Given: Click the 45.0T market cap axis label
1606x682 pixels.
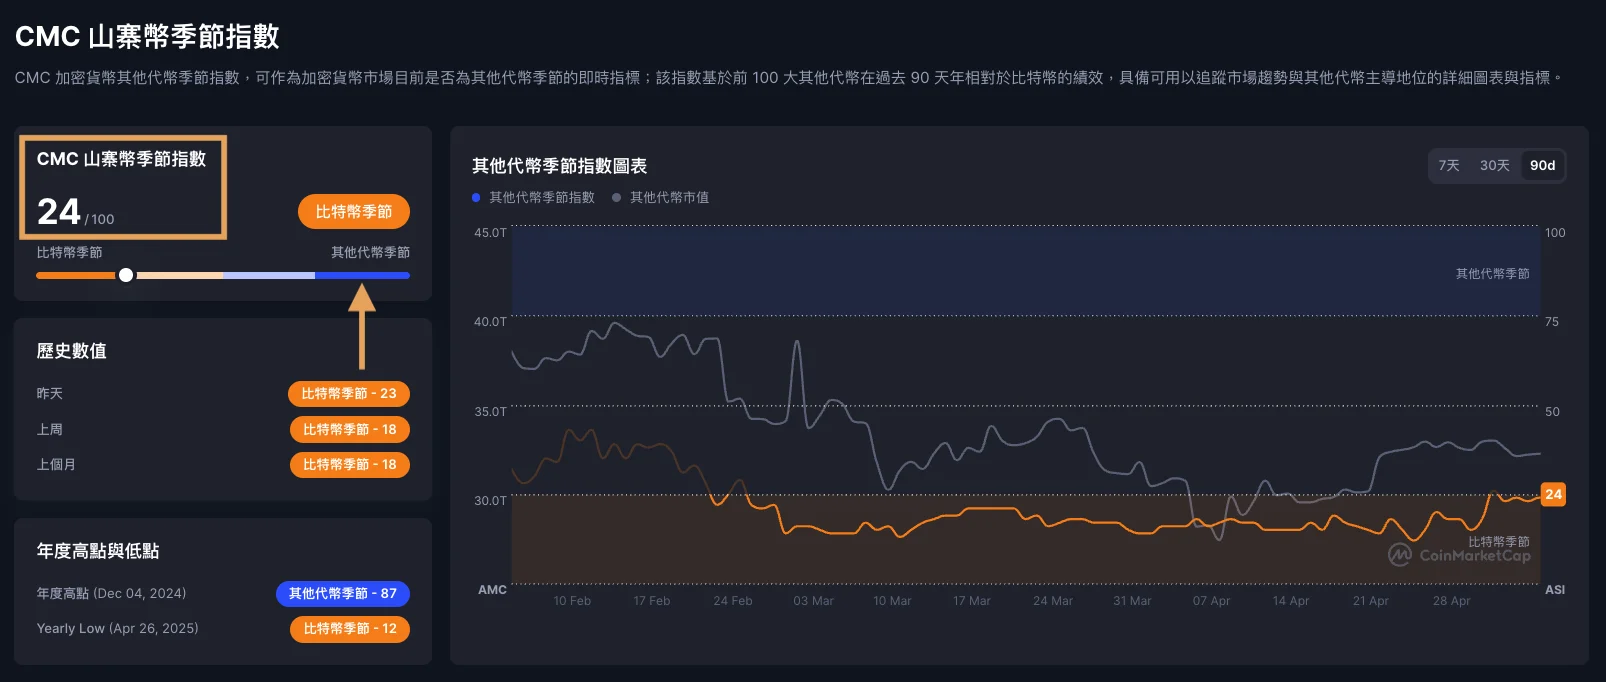Looking at the screenshot, I should 490,232.
